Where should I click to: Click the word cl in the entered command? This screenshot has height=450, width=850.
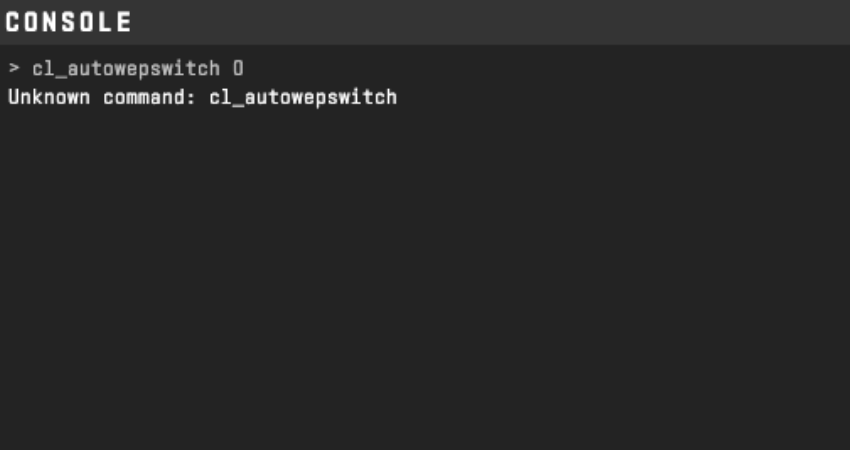coord(43,68)
